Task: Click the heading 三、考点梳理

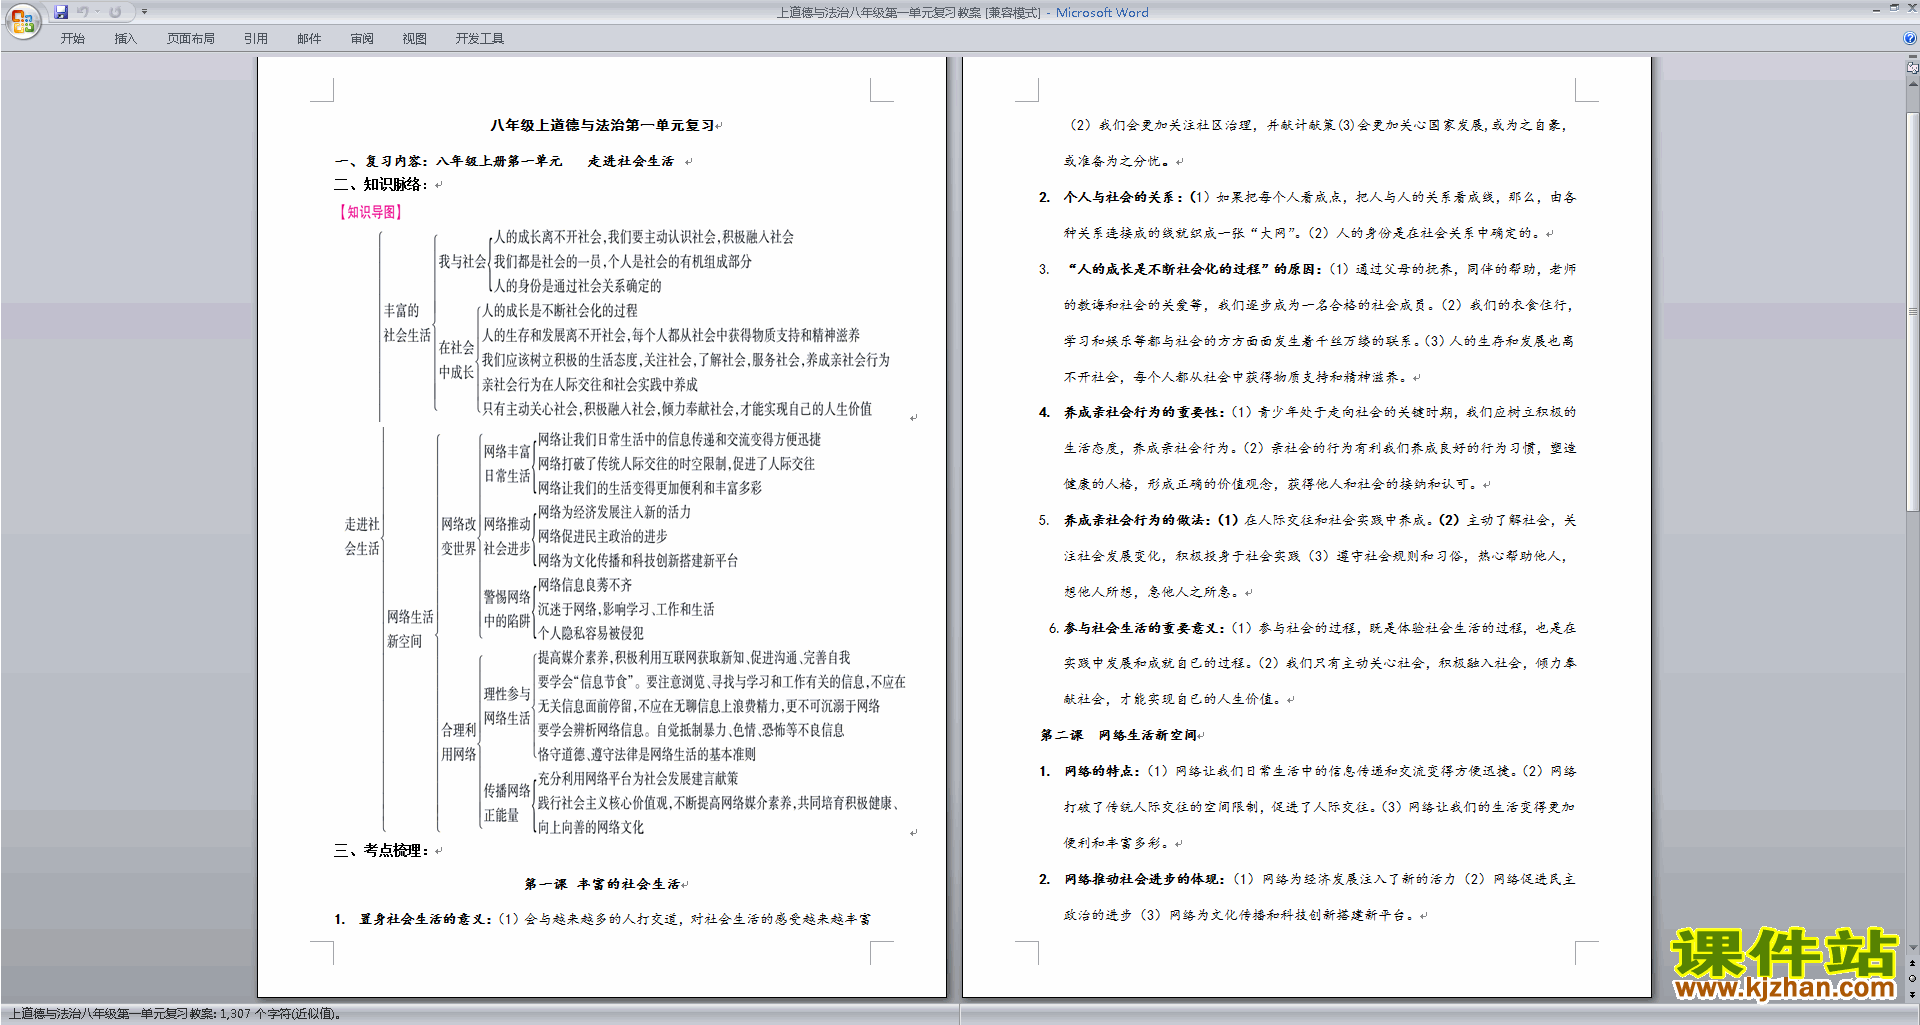Action: [x=381, y=850]
